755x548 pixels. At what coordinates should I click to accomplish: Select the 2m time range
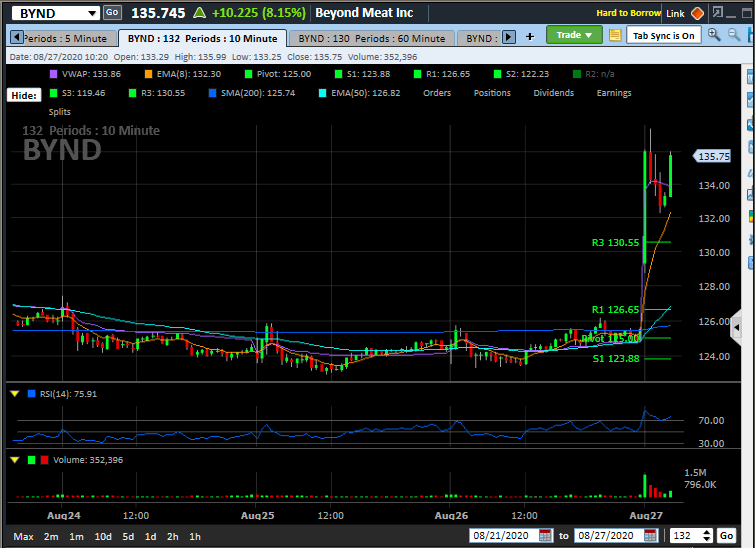(x=51, y=536)
